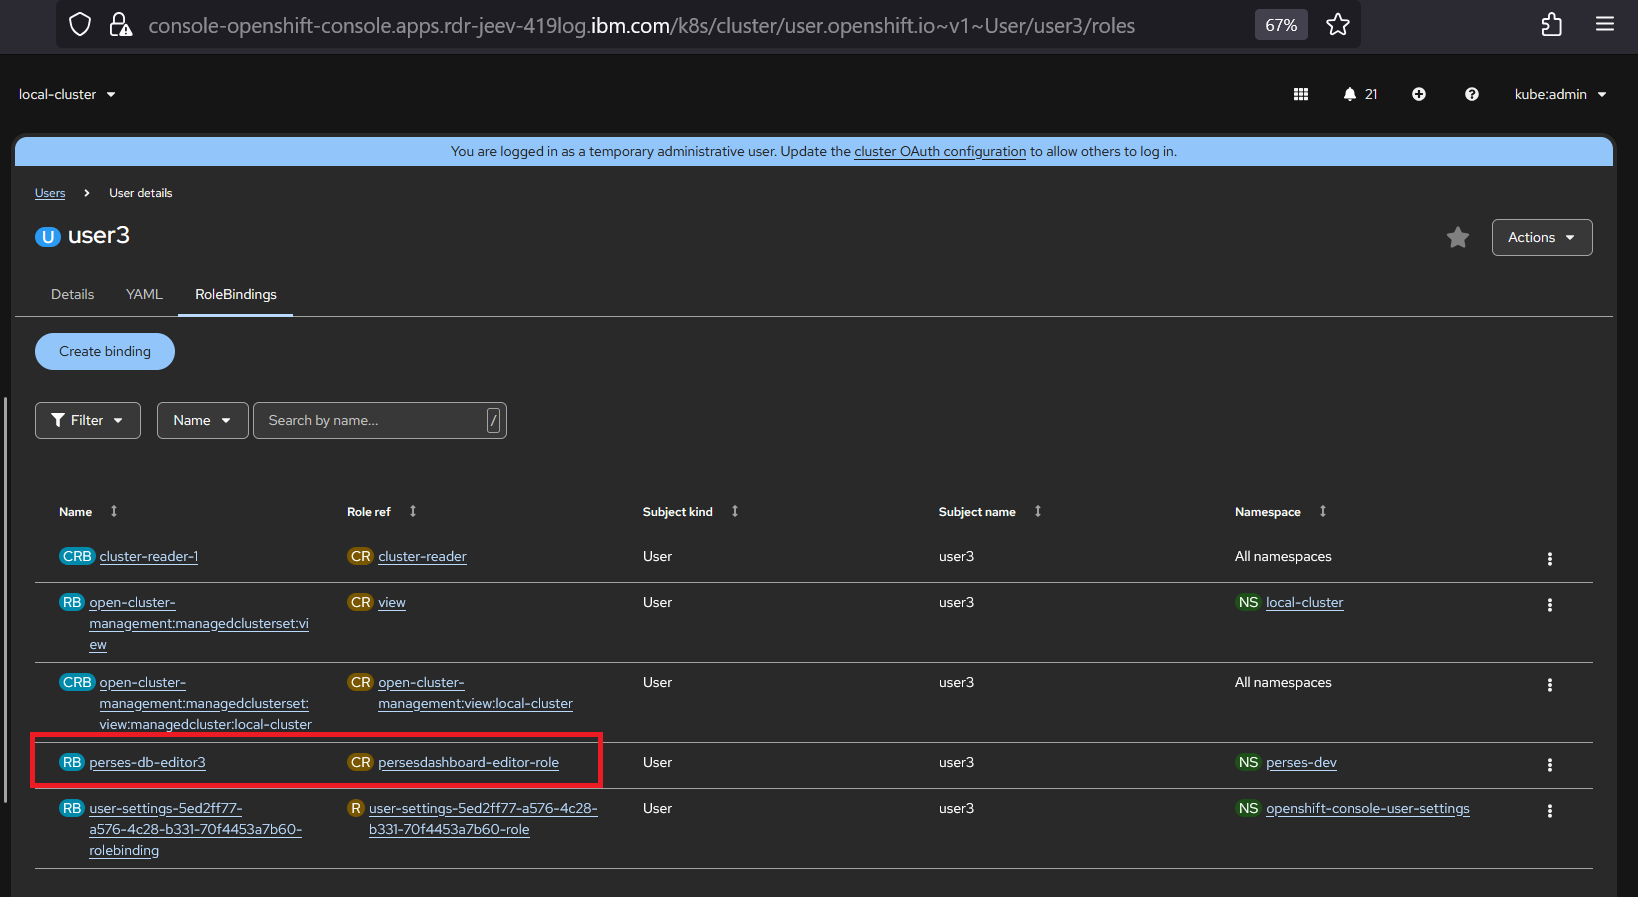This screenshot has width=1638, height=897.
Task: Sort table by Namespace column
Action: (x=1322, y=511)
